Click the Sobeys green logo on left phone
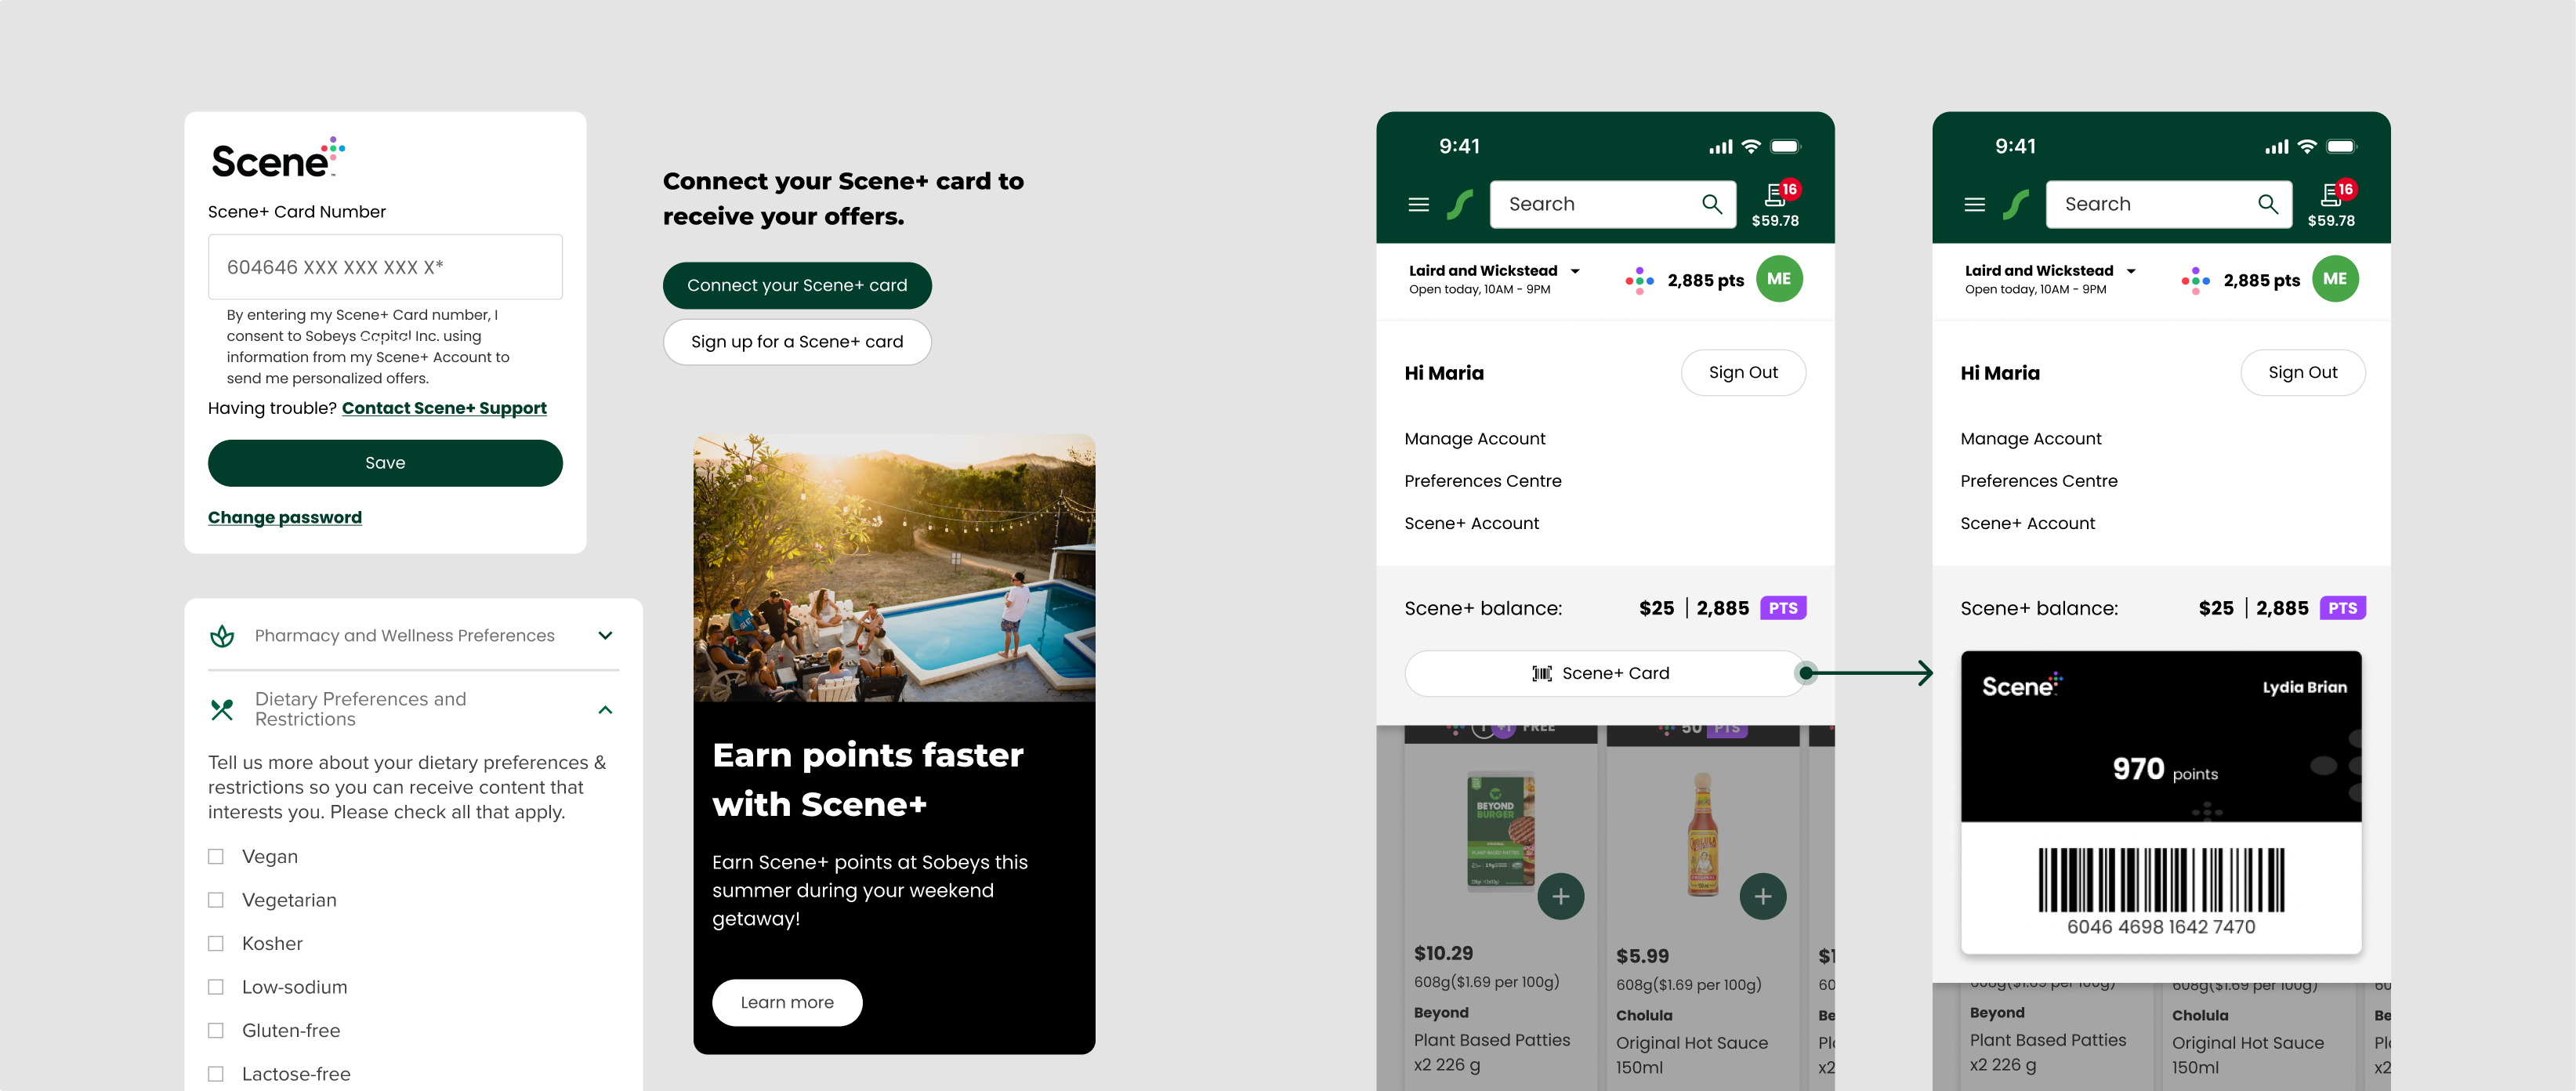 click(1460, 204)
